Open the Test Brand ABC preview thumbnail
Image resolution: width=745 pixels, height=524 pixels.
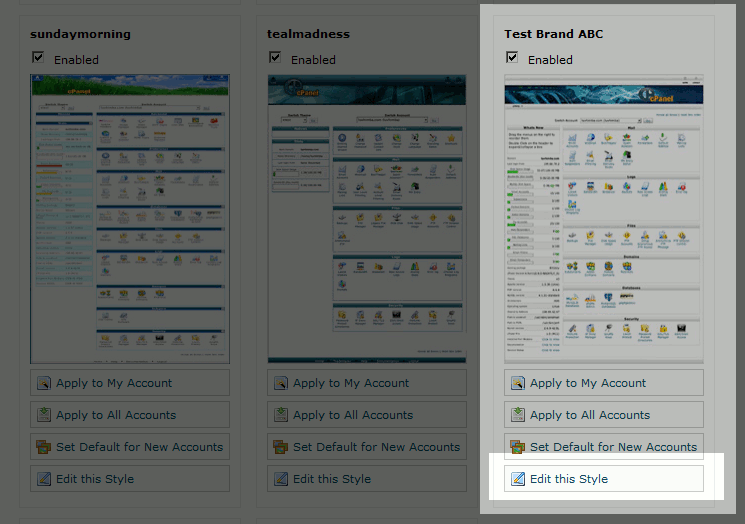[603, 219]
